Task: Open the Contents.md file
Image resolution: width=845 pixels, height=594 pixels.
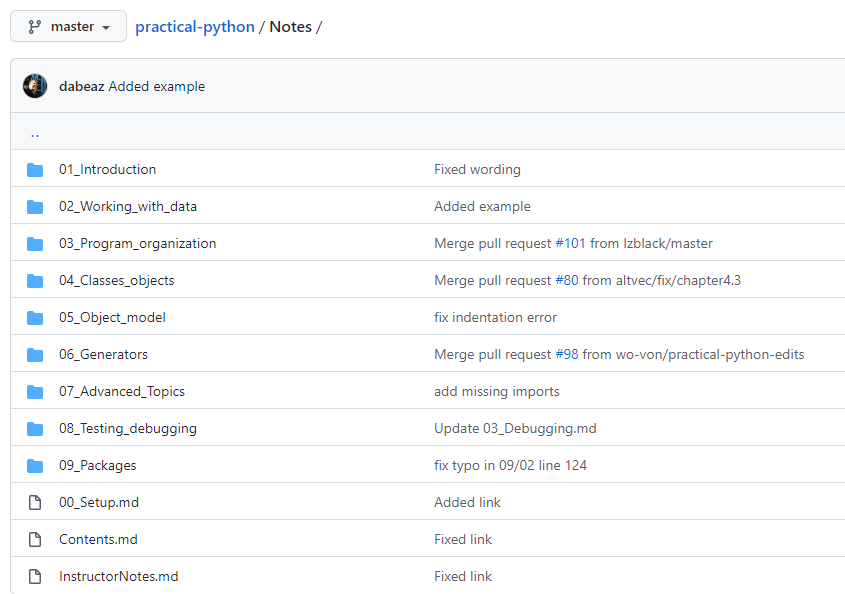Action: [x=98, y=540]
